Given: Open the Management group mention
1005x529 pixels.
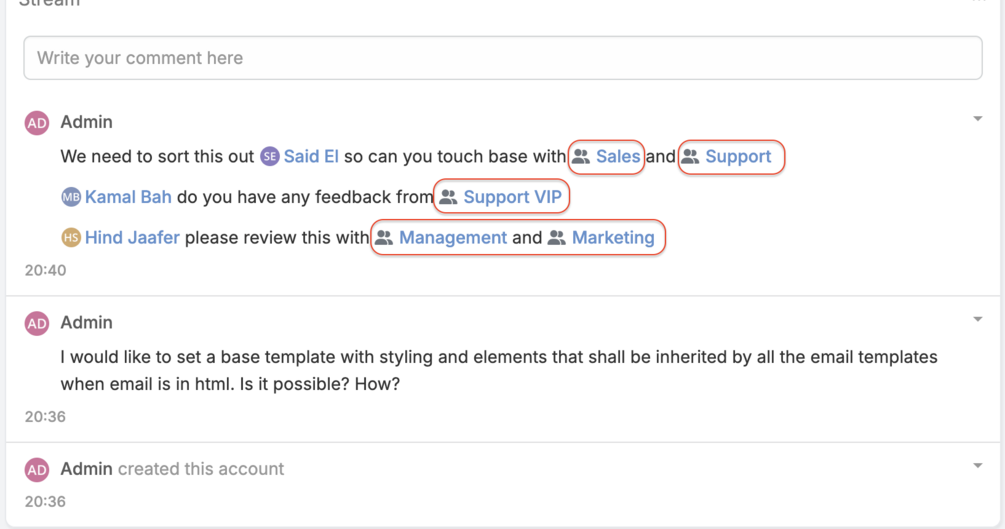Looking at the screenshot, I should (453, 238).
